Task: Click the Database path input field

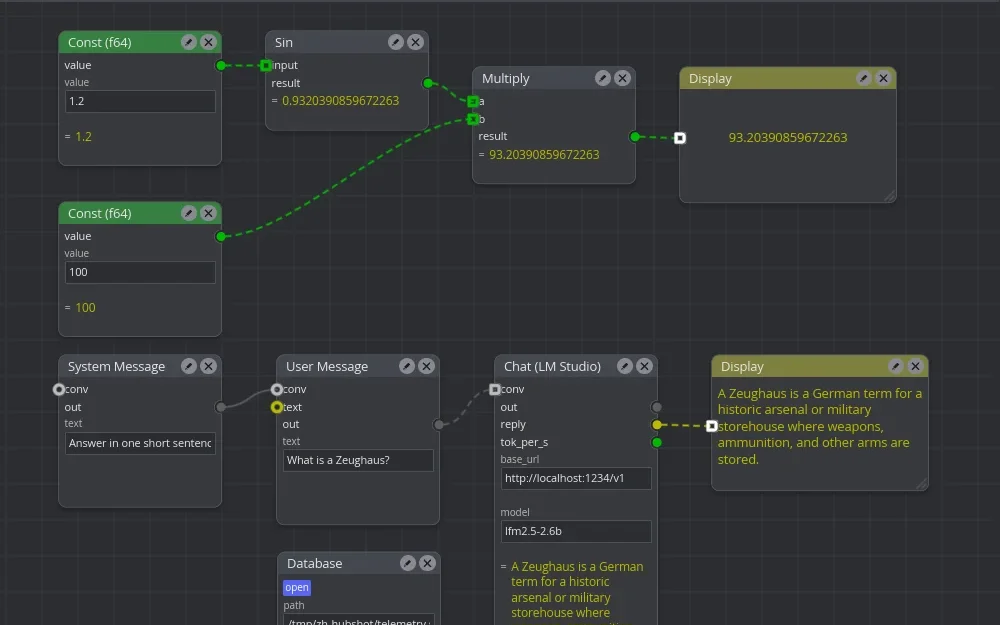Action: tap(358, 619)
